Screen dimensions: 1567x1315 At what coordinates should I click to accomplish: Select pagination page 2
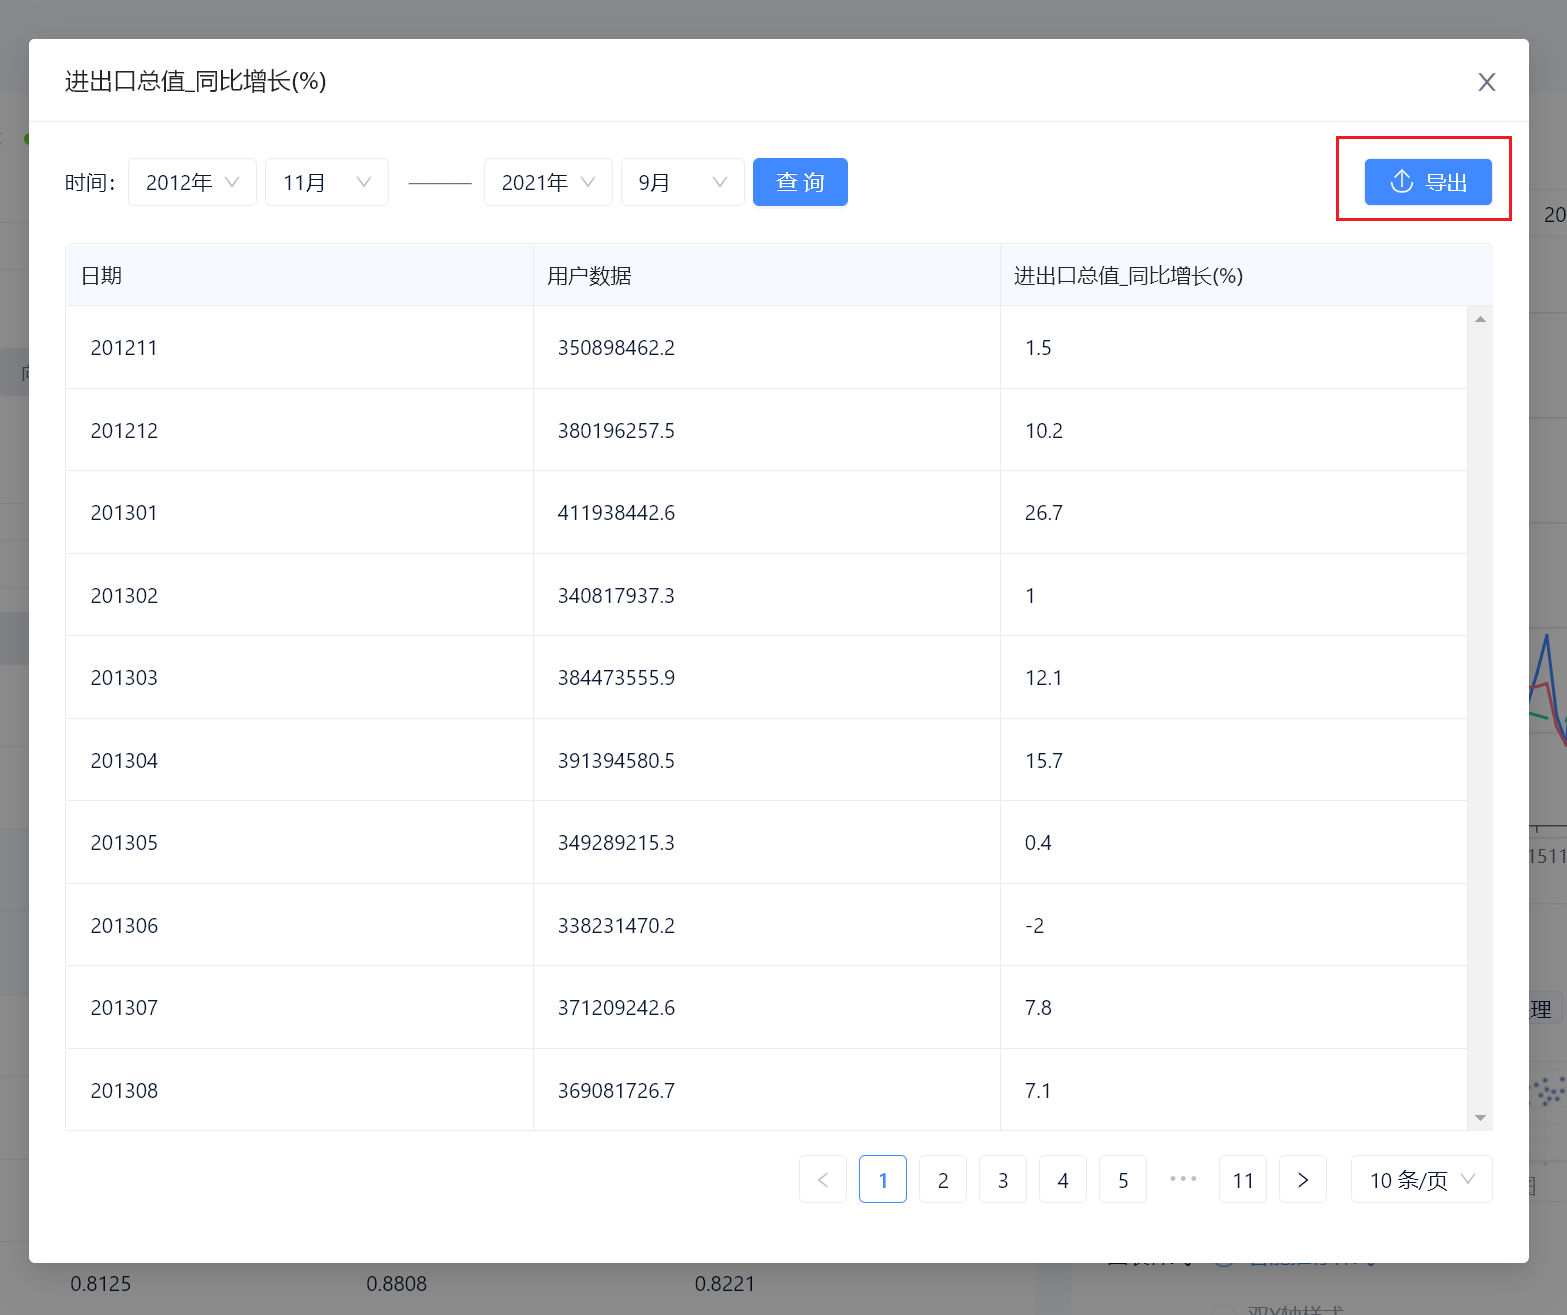[x=943, y=1180]
